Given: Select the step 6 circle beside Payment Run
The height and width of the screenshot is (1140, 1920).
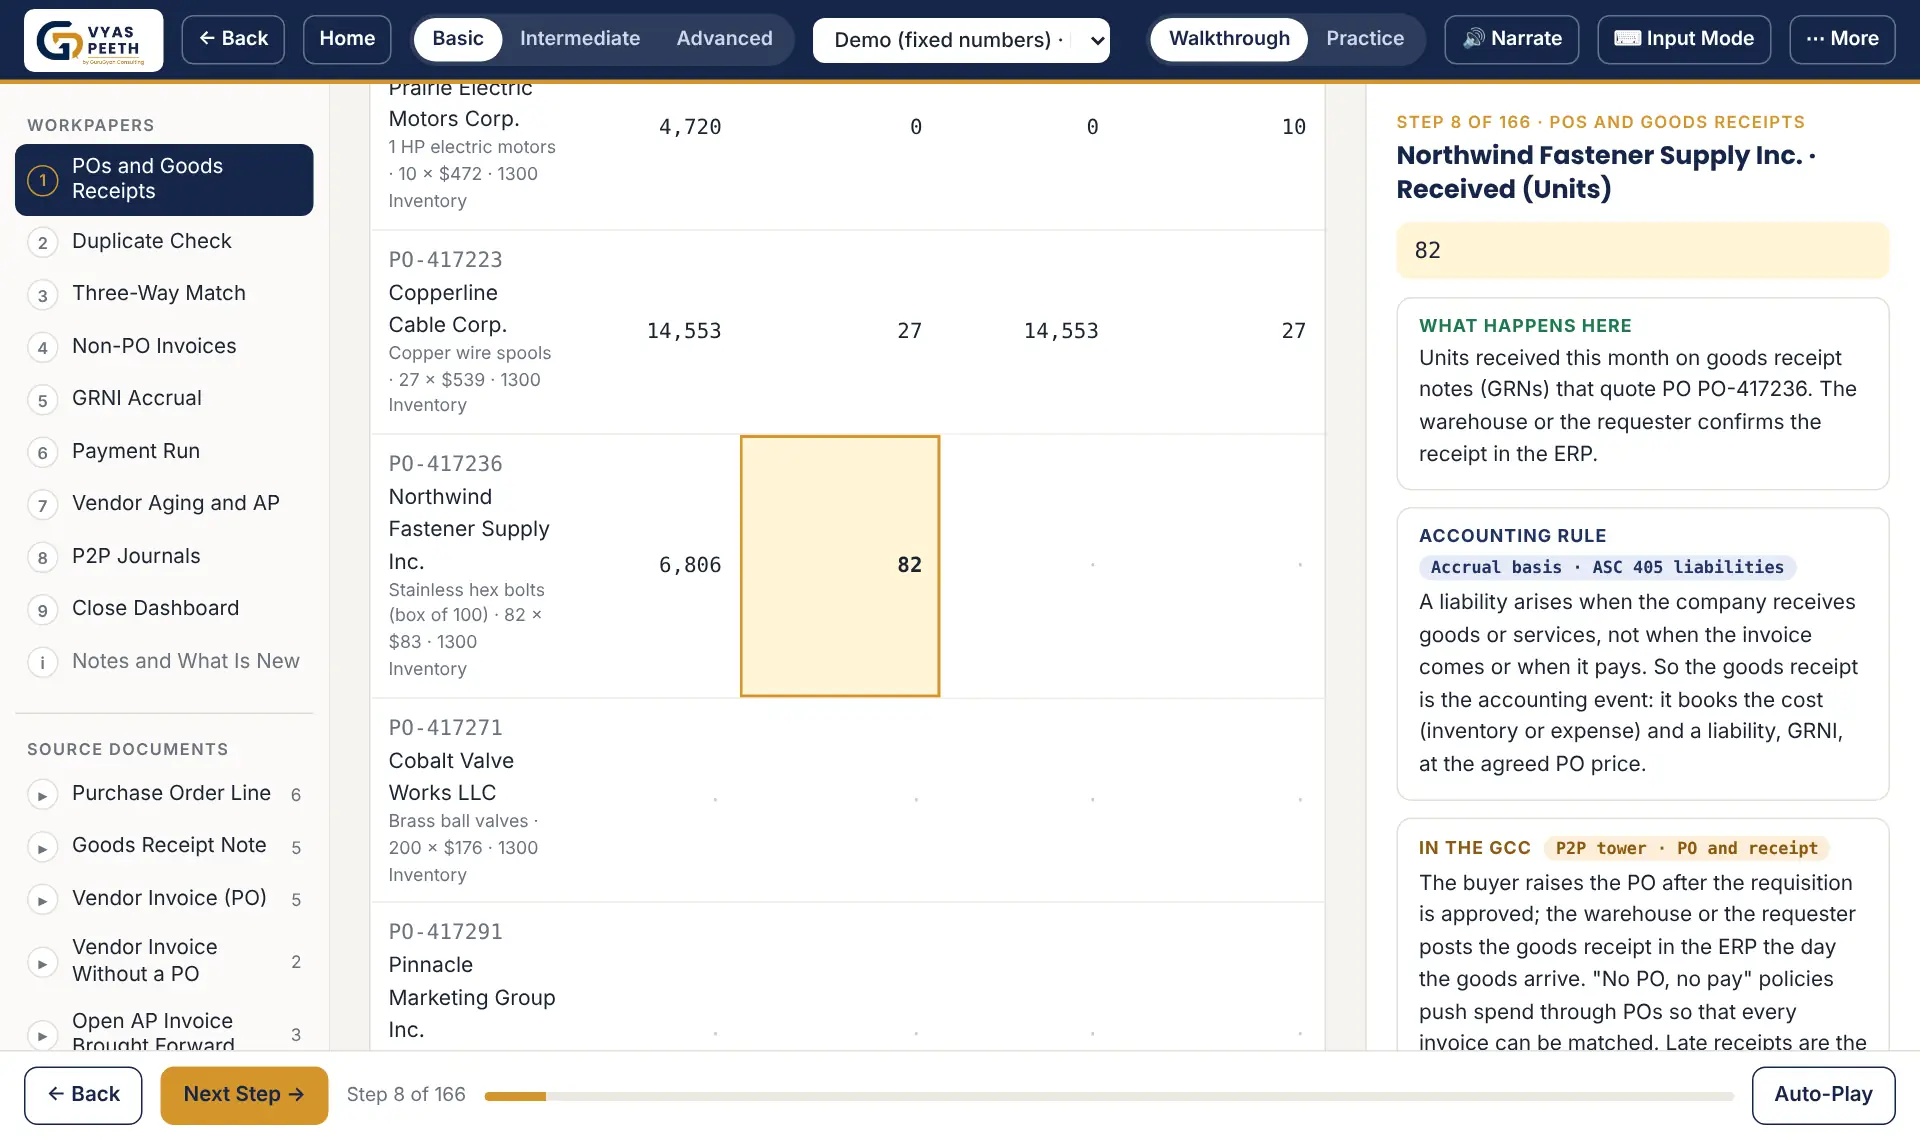Looking at the screenshot, I should coord(42,452).
